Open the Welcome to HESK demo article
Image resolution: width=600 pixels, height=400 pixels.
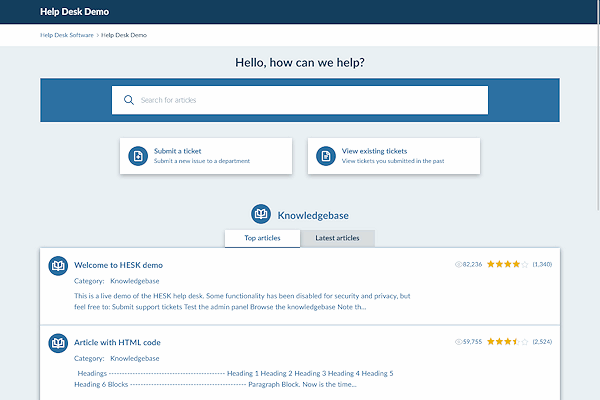pos(118,265)
